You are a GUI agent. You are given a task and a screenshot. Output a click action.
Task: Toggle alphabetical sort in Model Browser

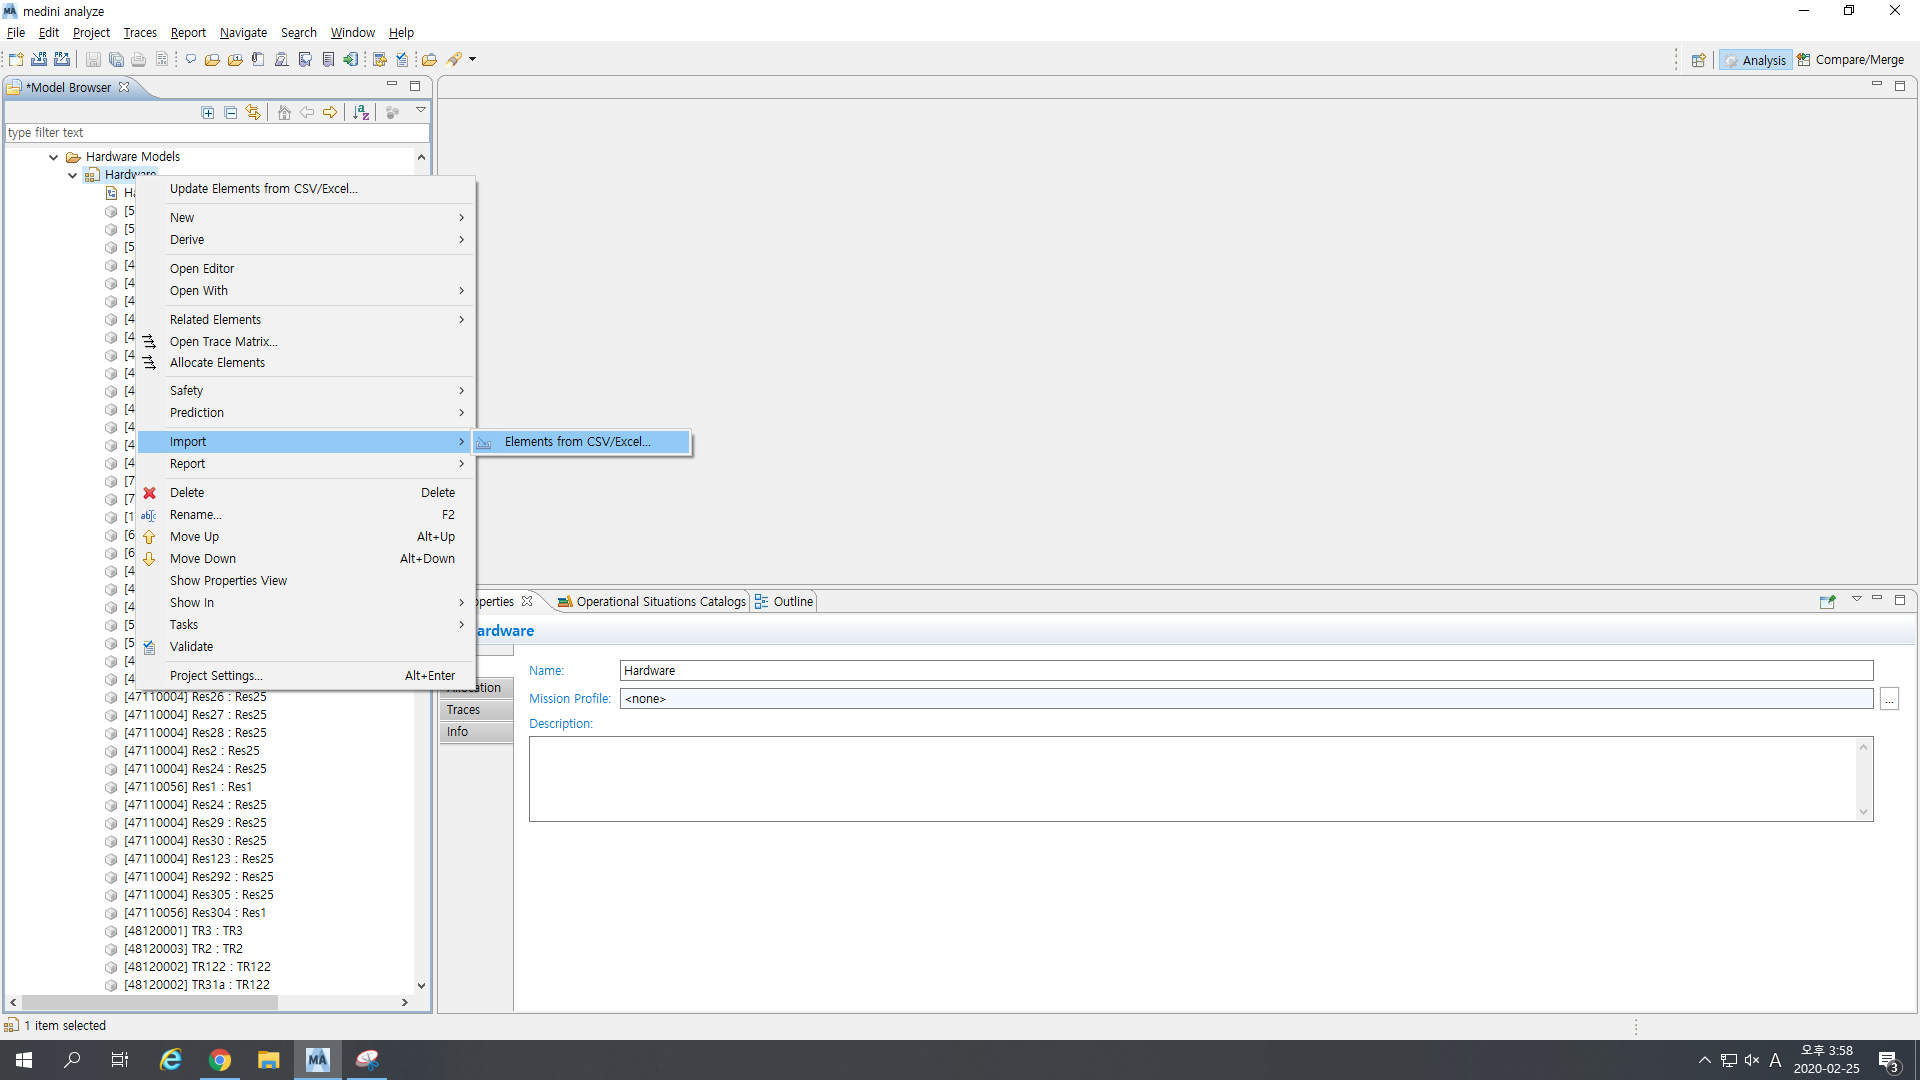tap(361, 113)
